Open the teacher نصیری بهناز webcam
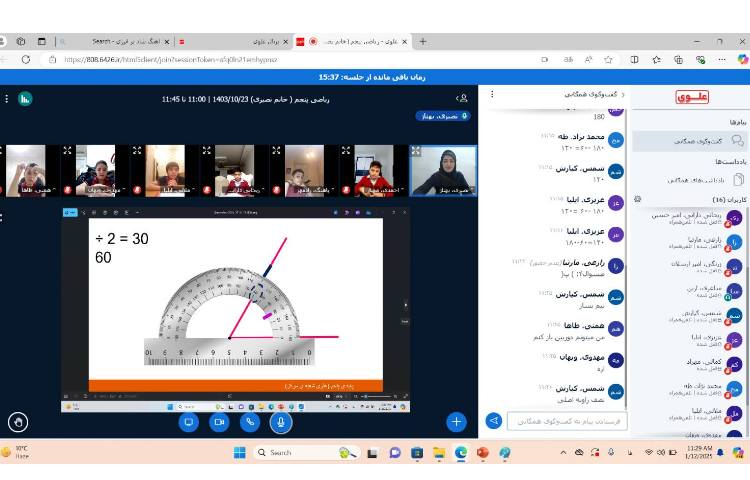750x480 pixels. click(x=443, y=171)
